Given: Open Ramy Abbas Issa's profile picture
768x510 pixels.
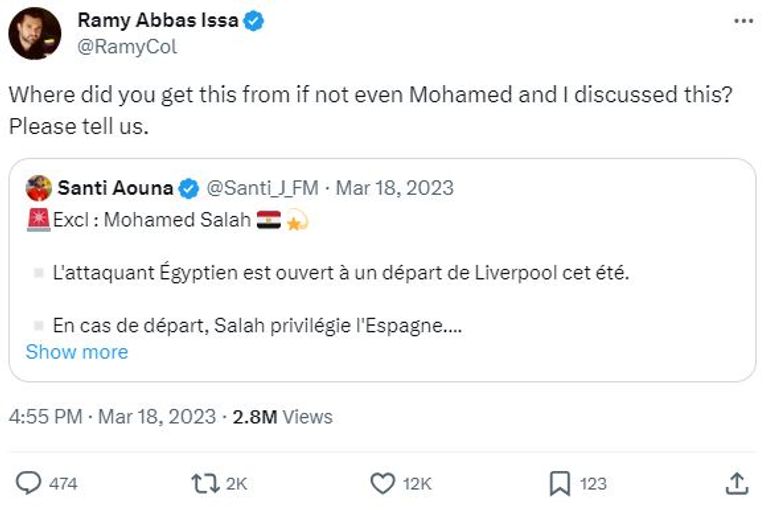Looking at the screenshot, I should (35, 33).
